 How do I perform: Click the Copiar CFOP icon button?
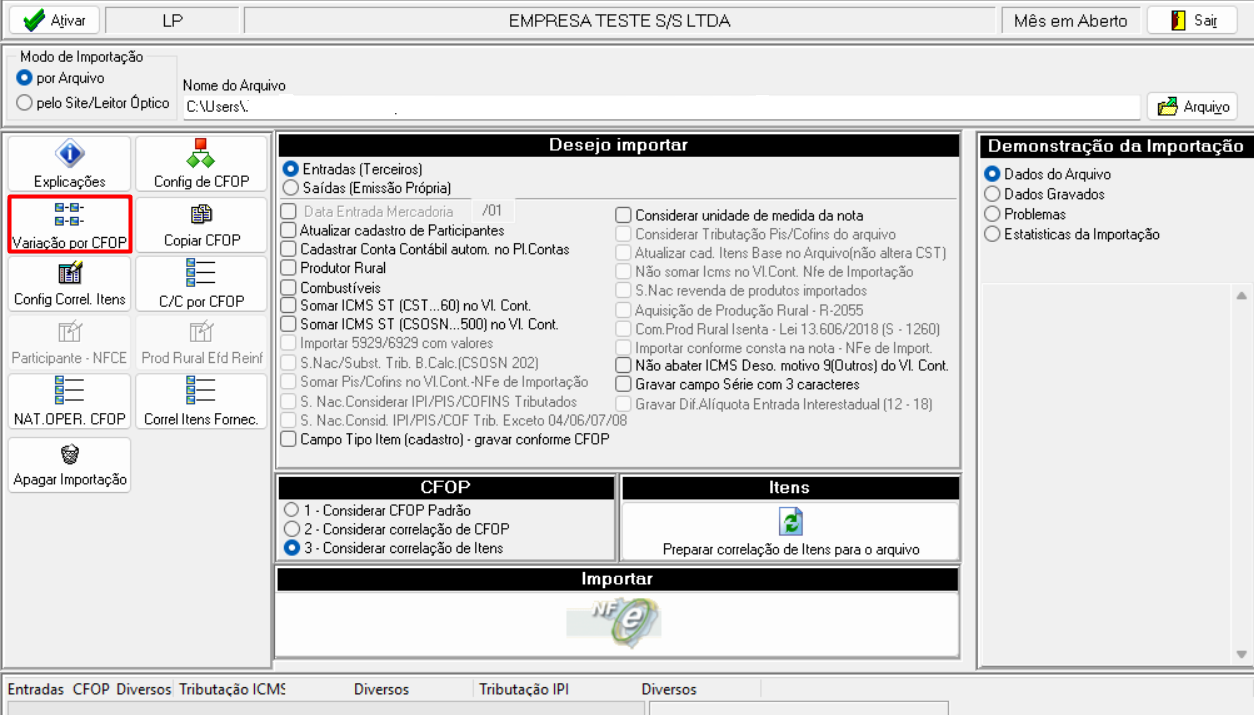pyautogui.click(x=201, y=224)
